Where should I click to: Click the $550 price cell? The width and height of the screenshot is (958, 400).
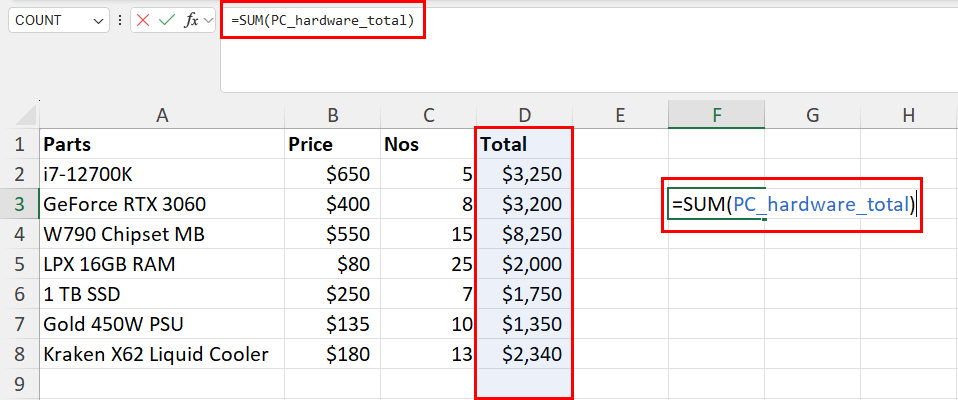click(x=332, y=234)
